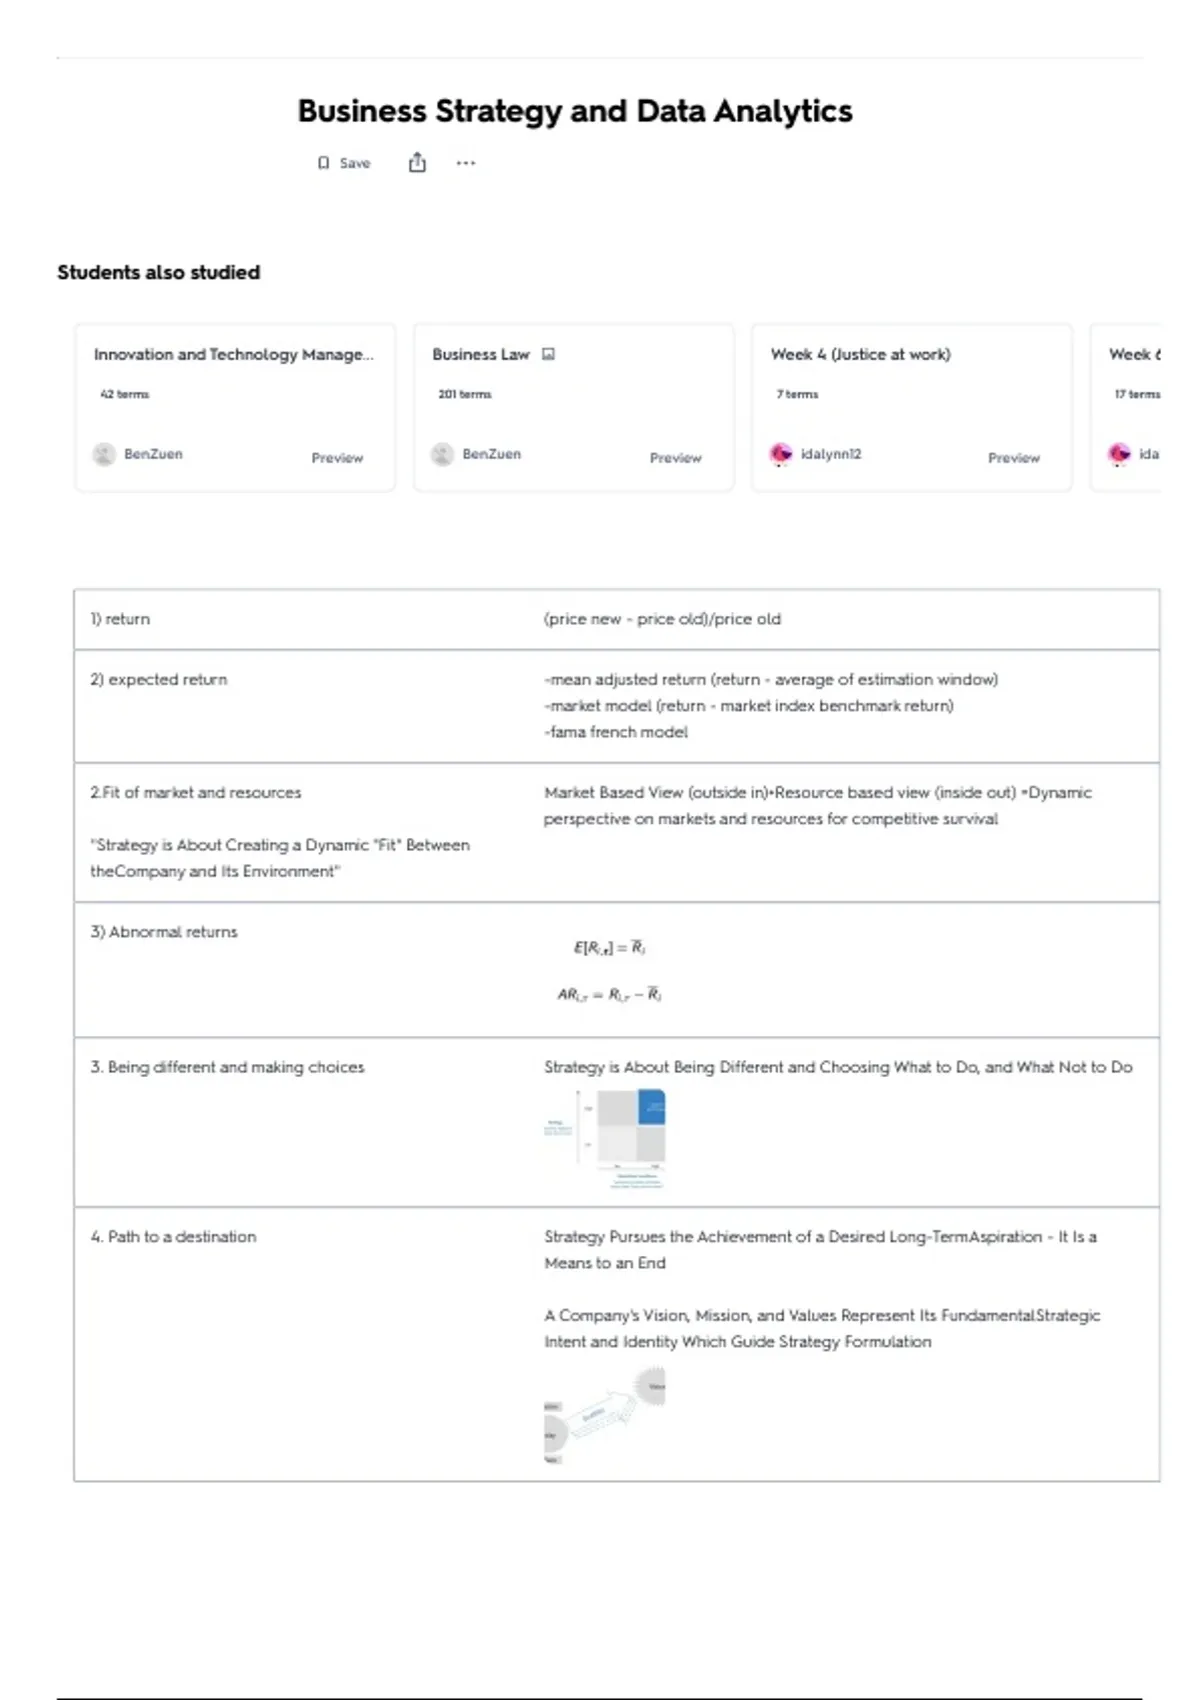
Task: Click avatar on the partially visible card
Action: click(1119, 454)
